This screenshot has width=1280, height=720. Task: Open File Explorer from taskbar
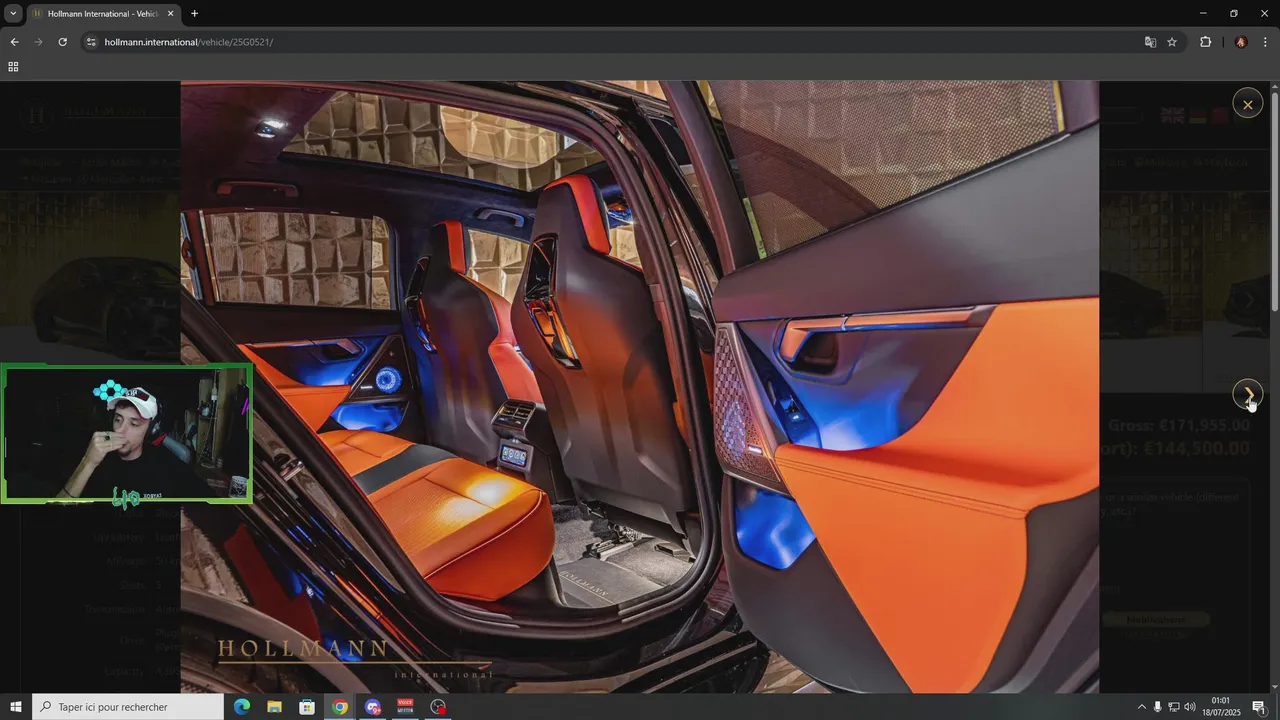(x=274, y=707)
